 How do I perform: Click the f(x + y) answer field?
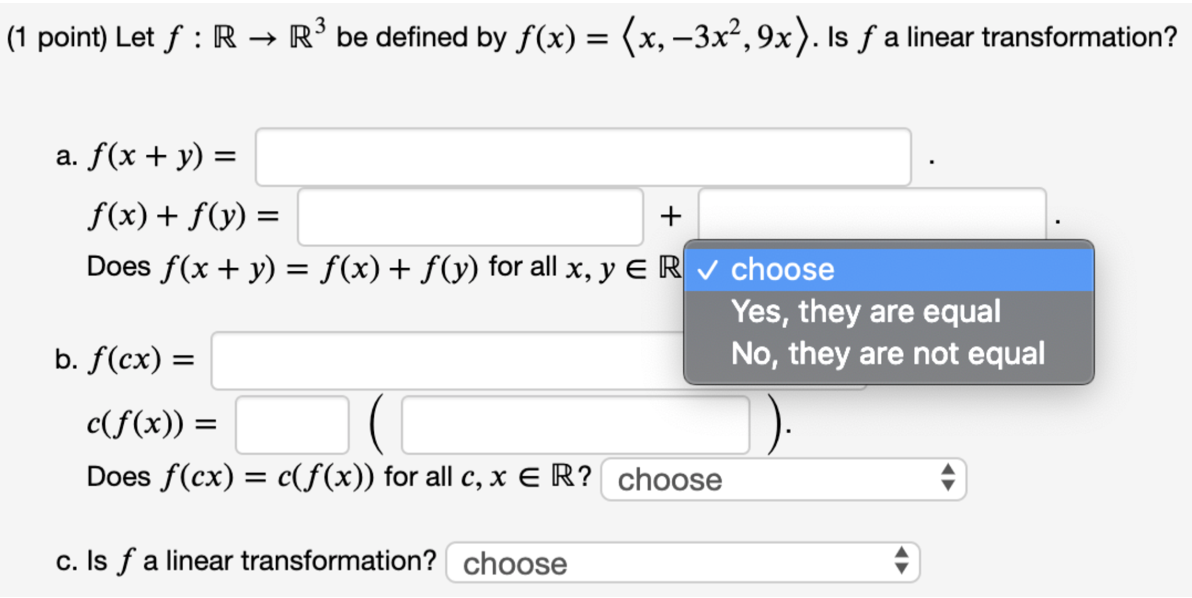pos(583,157)
